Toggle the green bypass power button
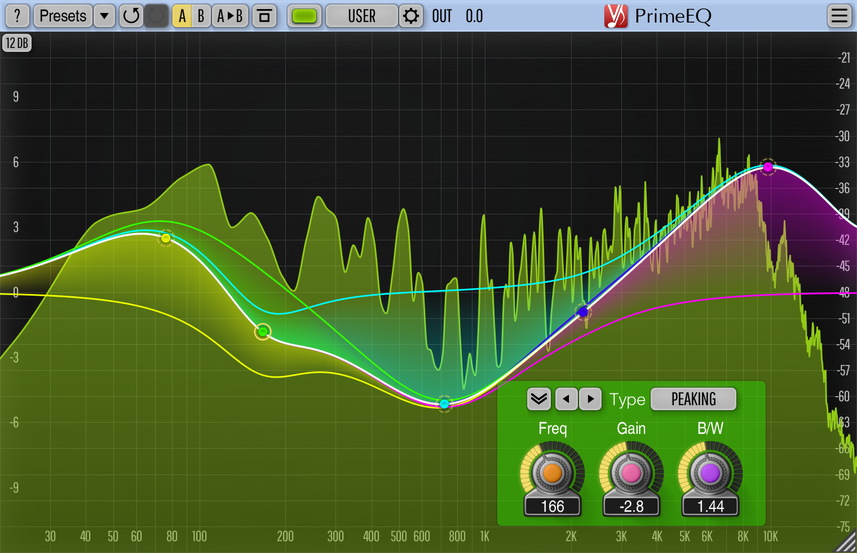The height and width of the screenshot is (553, 857). [307, 16]
